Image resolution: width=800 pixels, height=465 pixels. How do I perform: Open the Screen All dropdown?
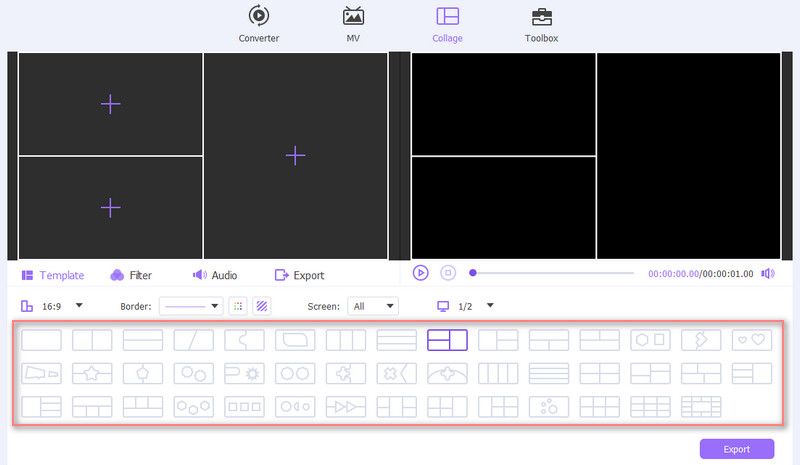coord(373,306)
